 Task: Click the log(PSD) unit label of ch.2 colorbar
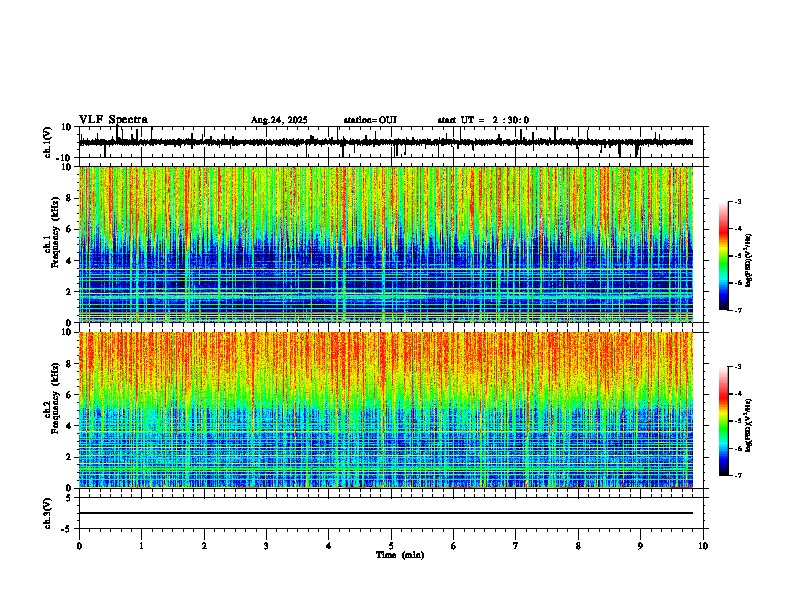749,425
